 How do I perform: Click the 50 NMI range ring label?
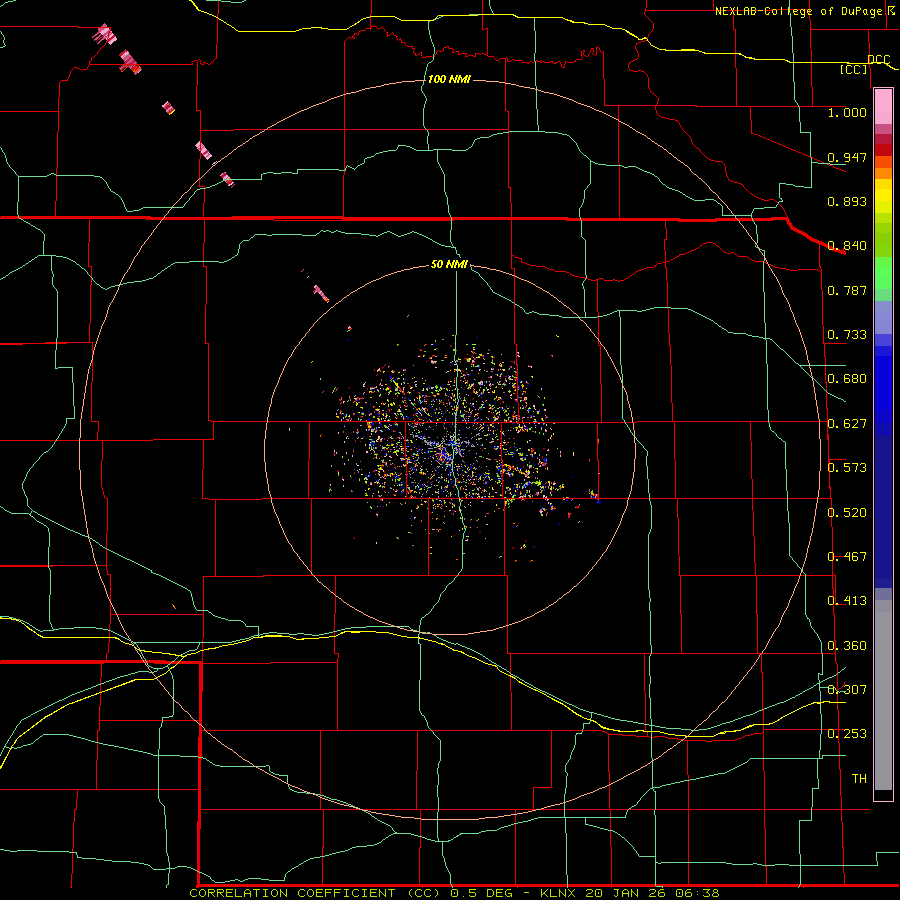coord(449,264)
